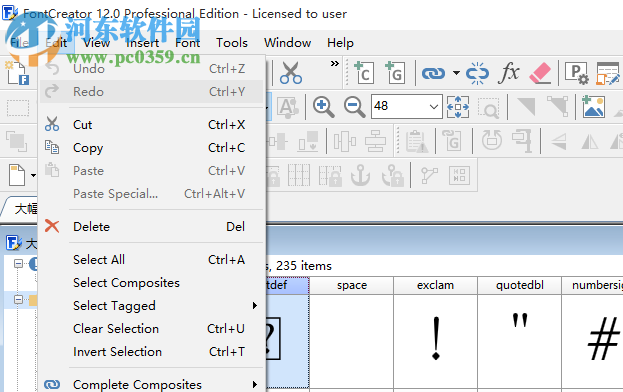Viewport: 623px width, 392px height.
Task: Choose Select Composites menu entry
Action: pos(151,283)
